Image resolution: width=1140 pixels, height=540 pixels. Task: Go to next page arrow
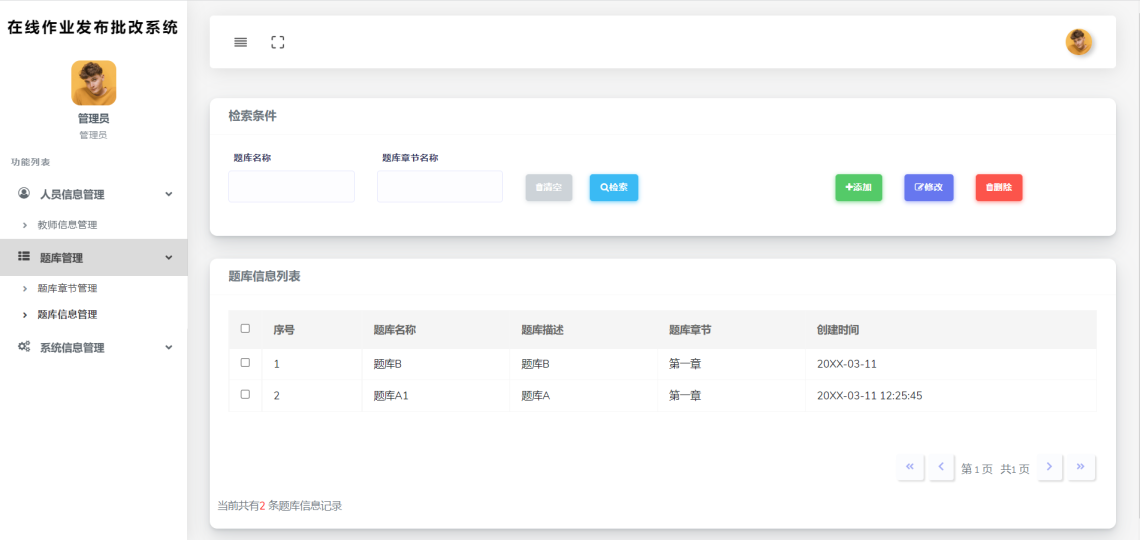click(1049, 467)
